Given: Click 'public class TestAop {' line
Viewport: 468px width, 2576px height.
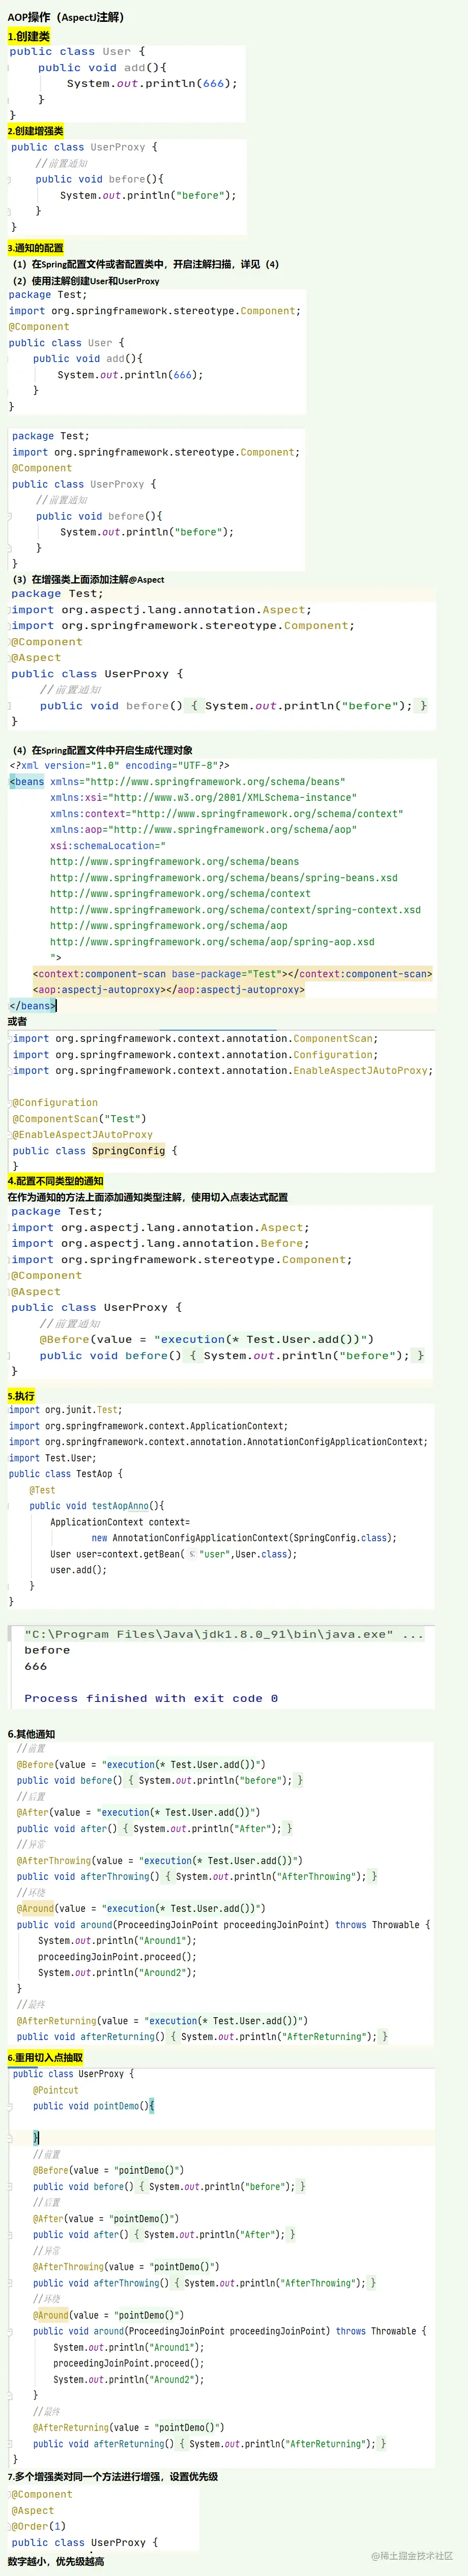Looking at the screenshot, I should click(66, 1474).
